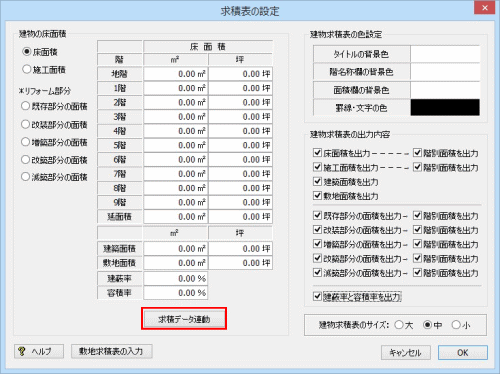Select the 床面積 radio button
This screenshot has width=500, height=374.
[x=27, y=52]
